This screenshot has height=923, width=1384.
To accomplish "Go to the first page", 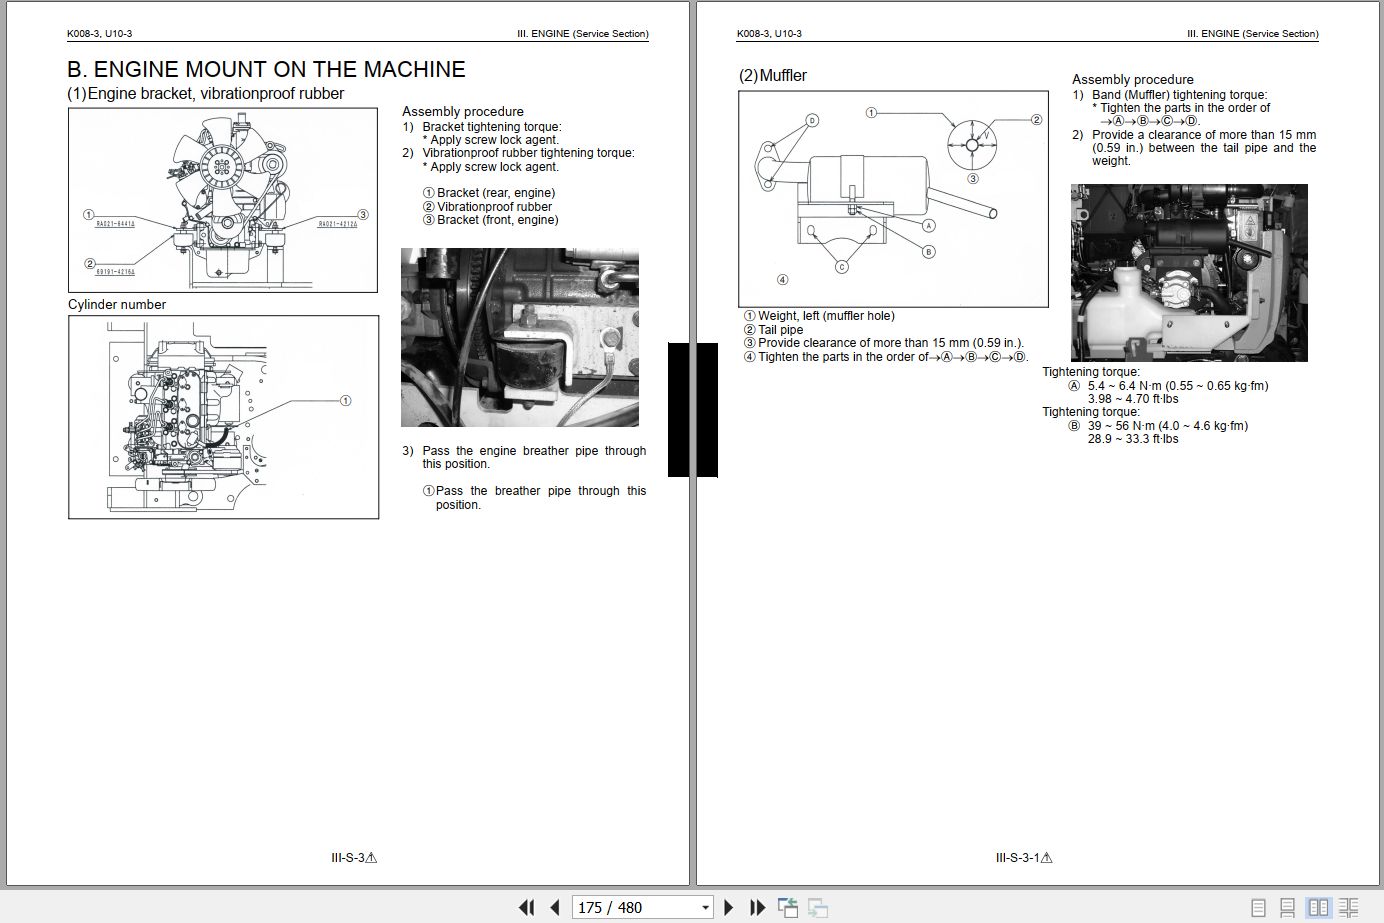I will [526, 907].
